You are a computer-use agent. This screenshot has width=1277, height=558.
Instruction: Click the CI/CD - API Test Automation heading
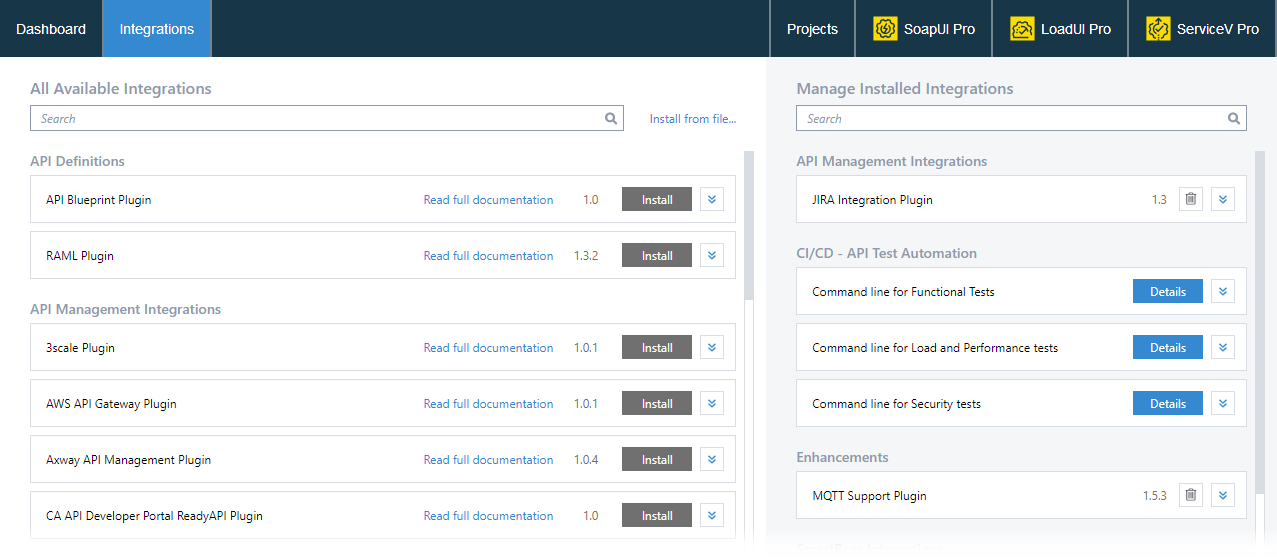(x=886, y=253)
